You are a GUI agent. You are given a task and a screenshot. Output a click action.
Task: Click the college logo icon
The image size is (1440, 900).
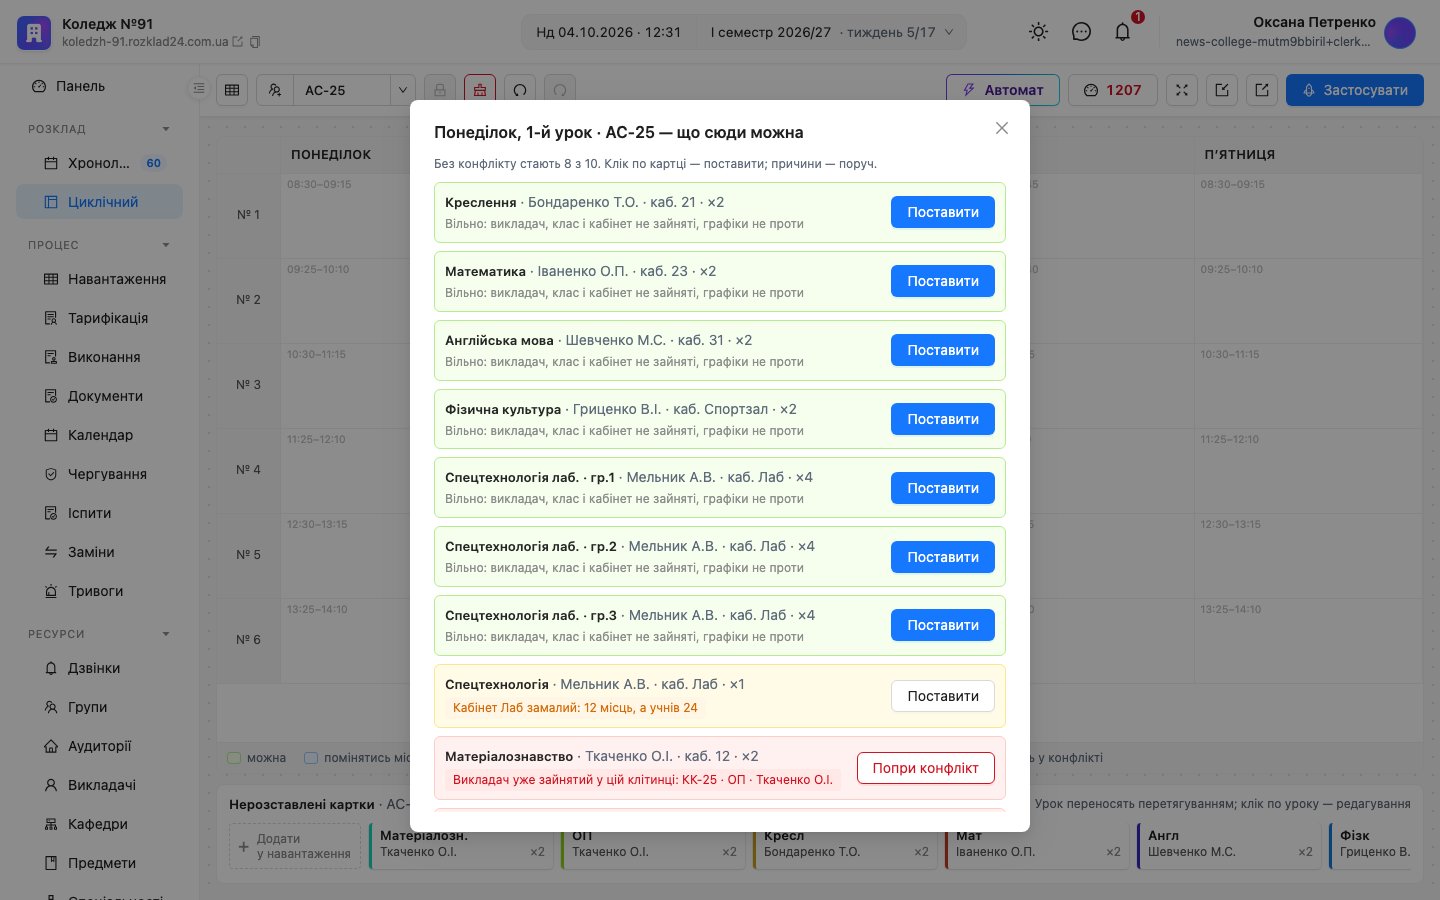(33, 32)
